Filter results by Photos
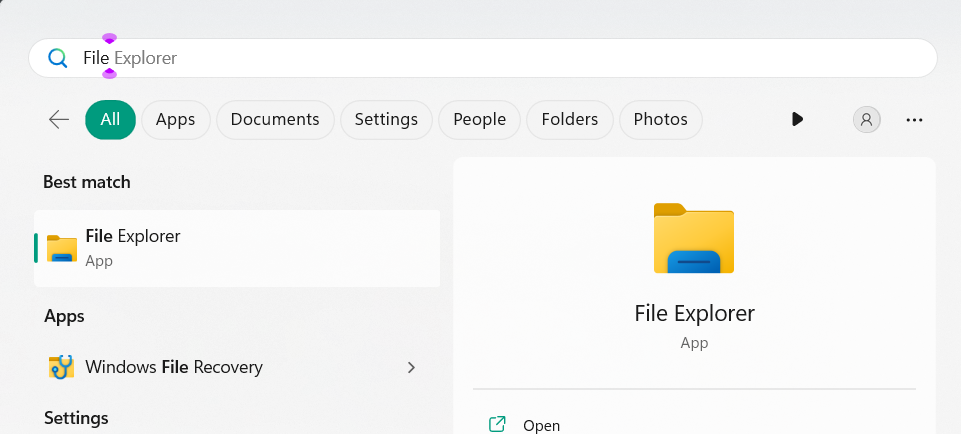 click(660, 120)
